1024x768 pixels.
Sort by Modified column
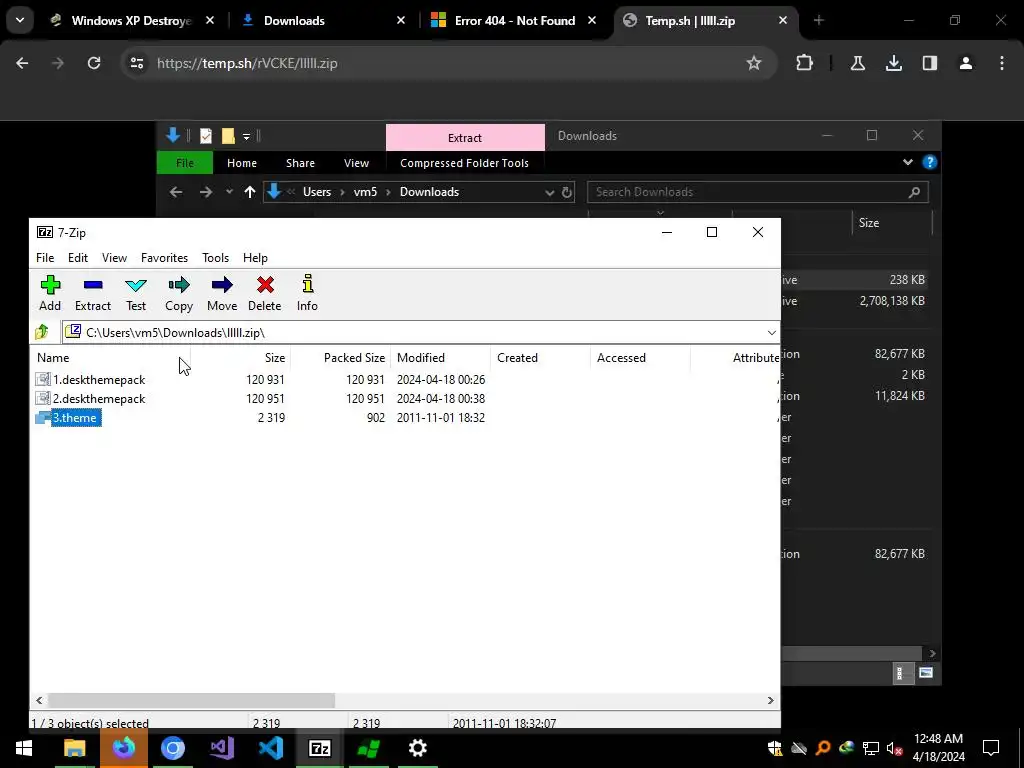tap(440, 358)
